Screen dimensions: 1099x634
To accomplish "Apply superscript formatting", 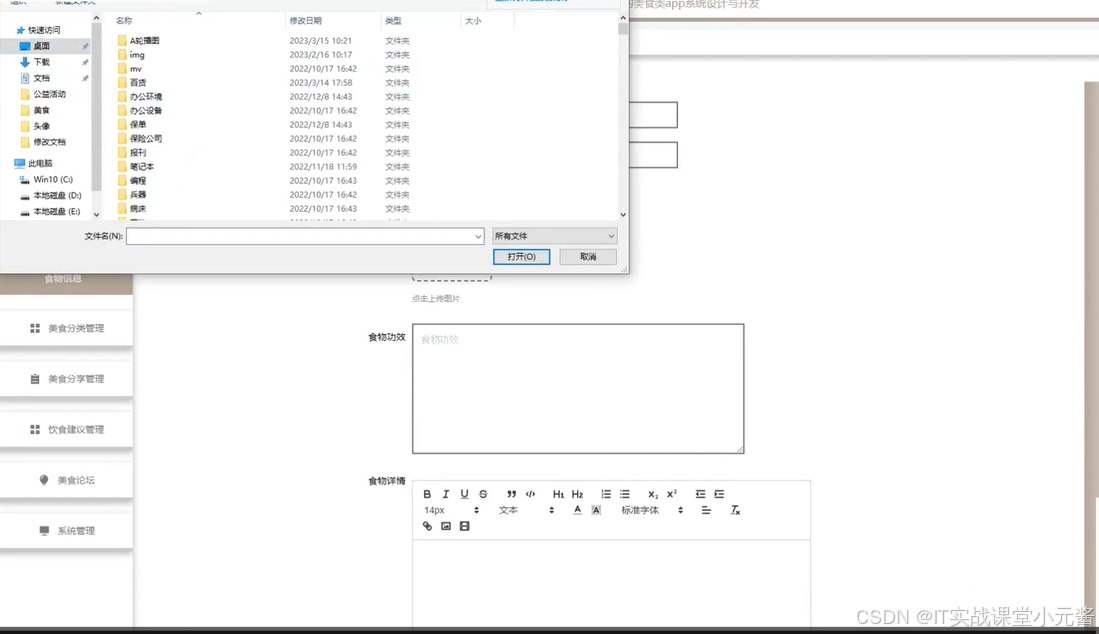I will click(671, 494).
